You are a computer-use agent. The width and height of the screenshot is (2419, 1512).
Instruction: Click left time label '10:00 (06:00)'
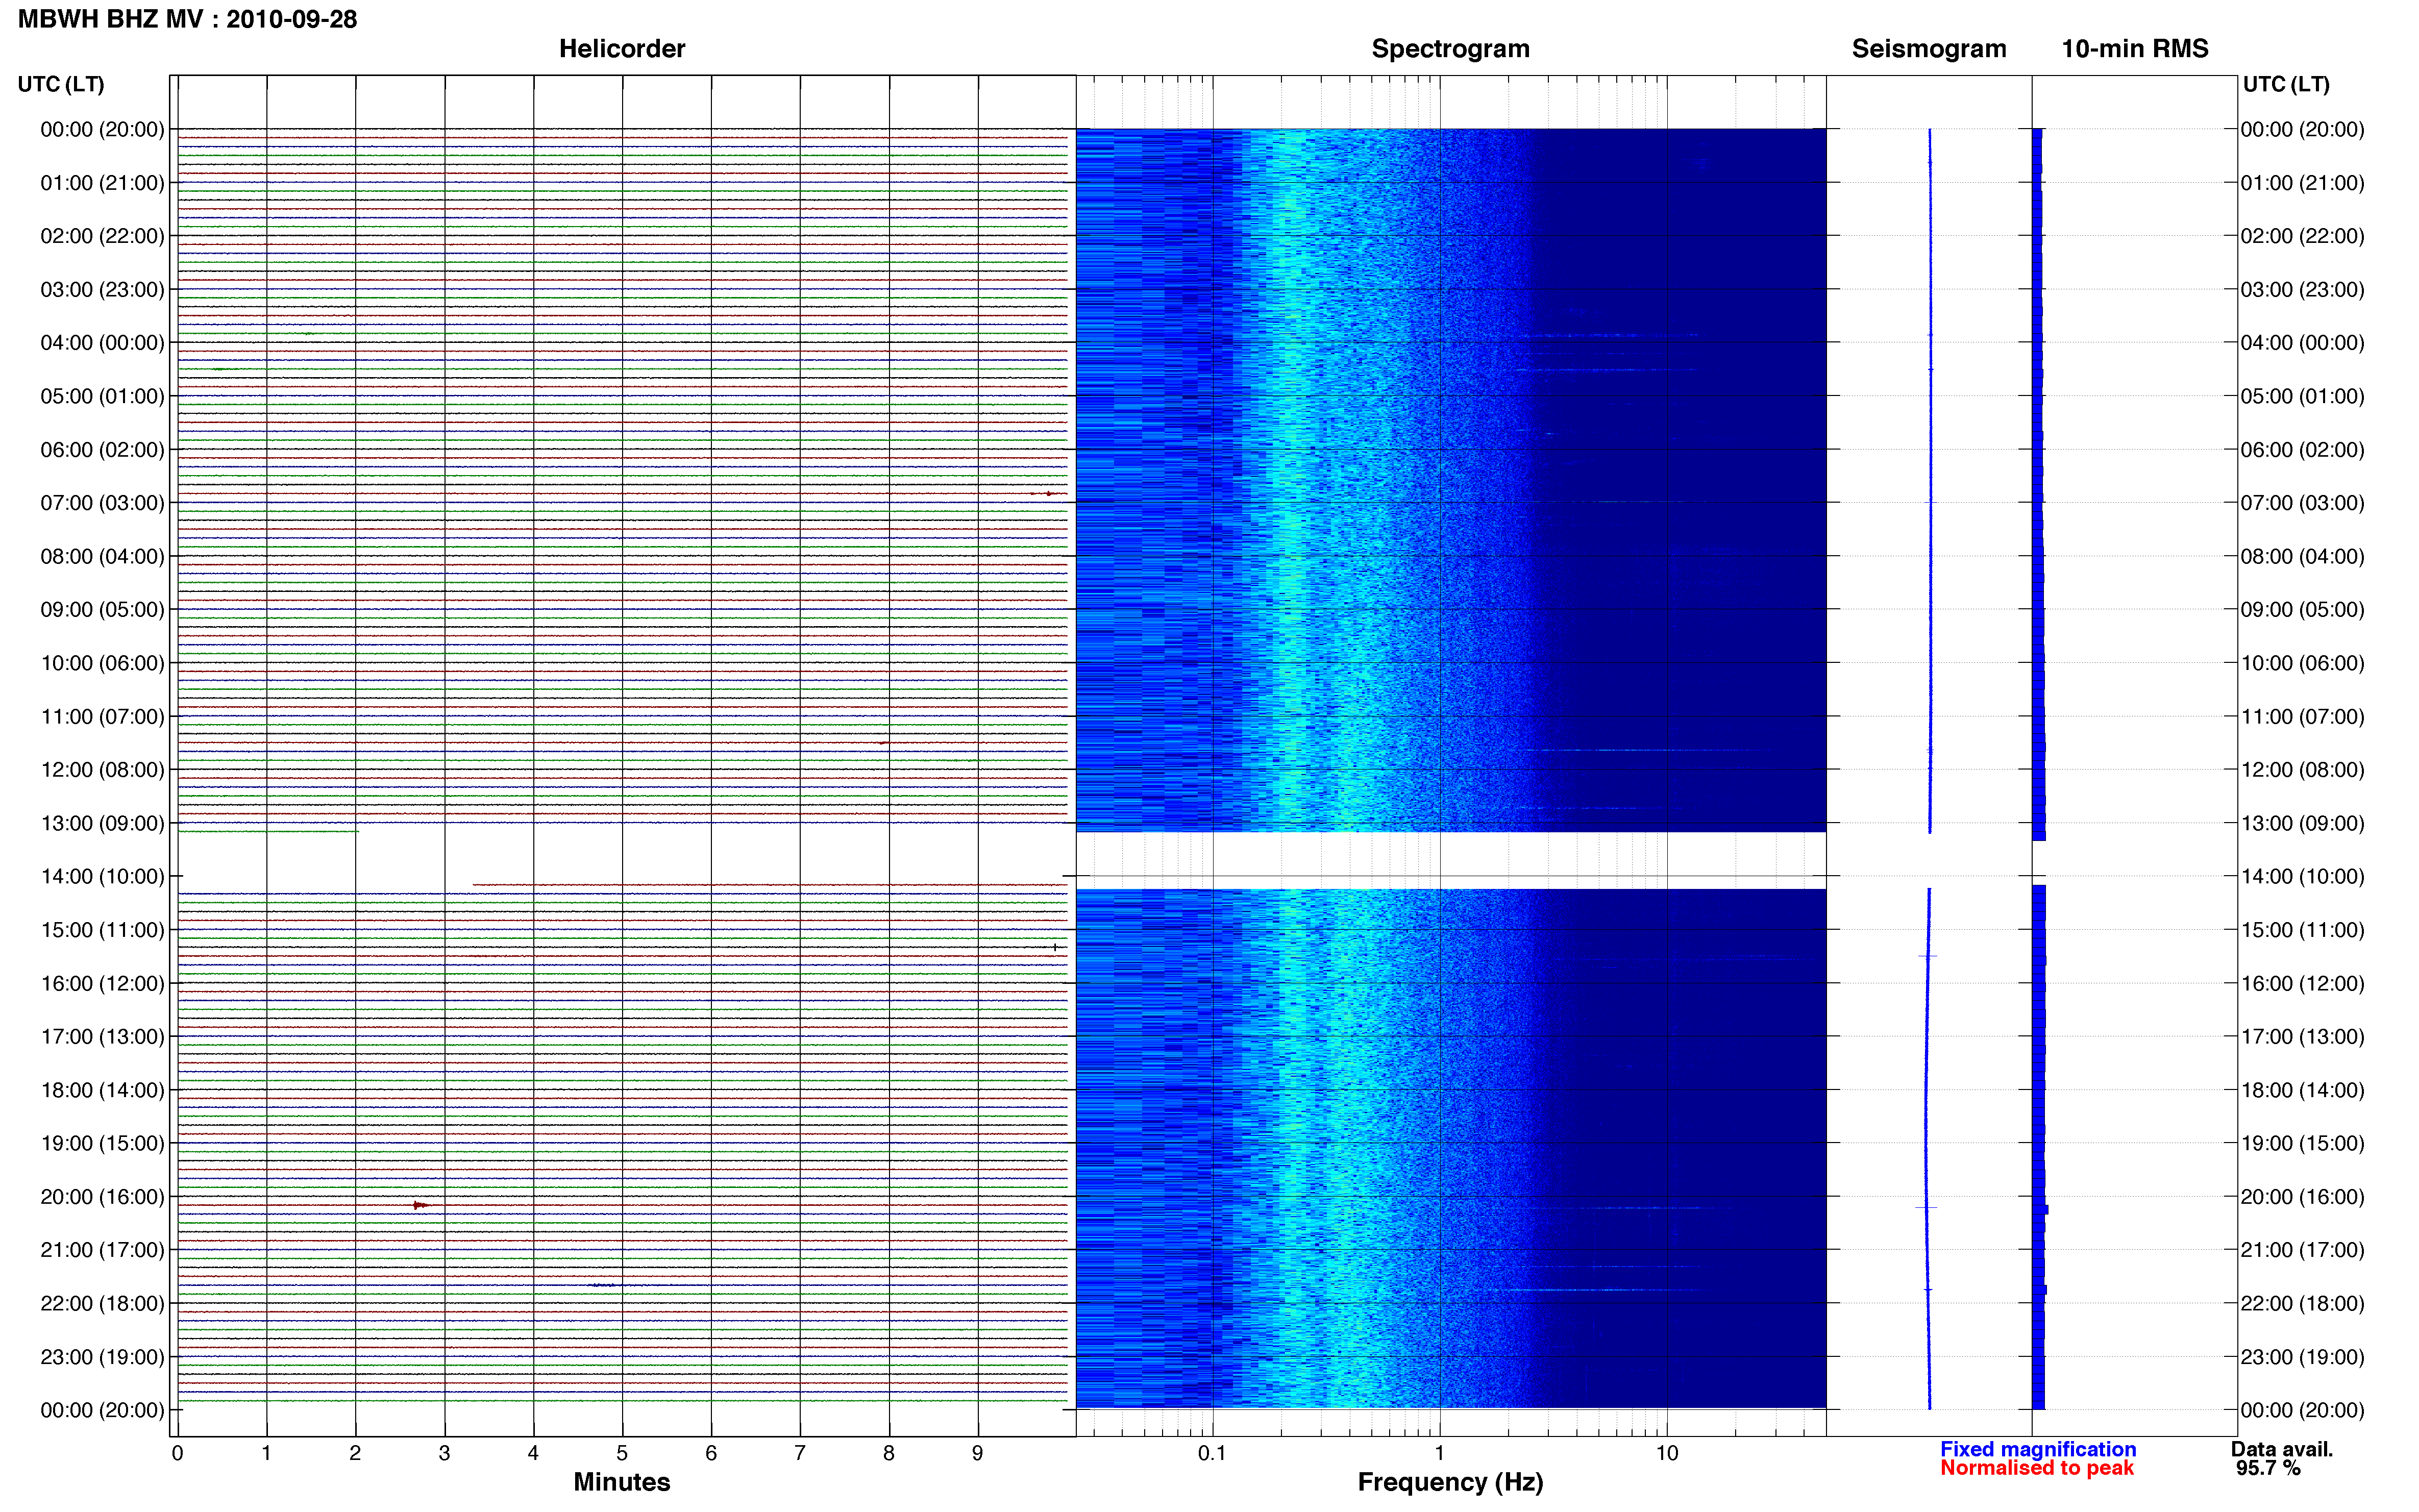coord(102,663)
